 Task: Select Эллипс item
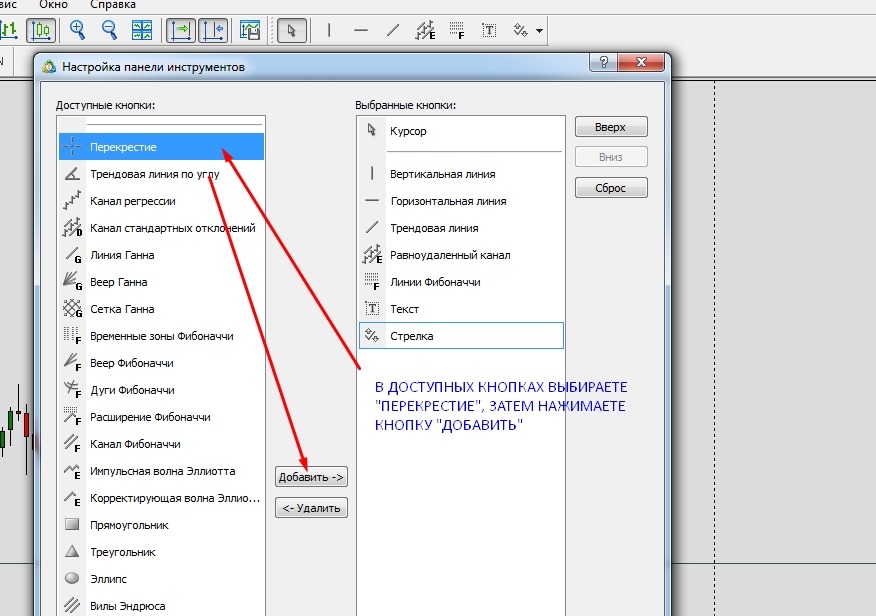161,579
